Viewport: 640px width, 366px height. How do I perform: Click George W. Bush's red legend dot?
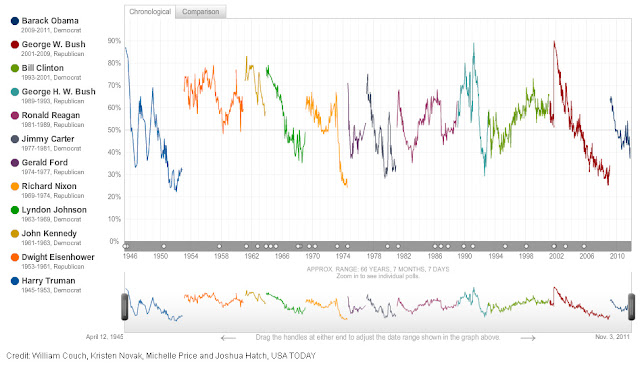click(15, 45)
